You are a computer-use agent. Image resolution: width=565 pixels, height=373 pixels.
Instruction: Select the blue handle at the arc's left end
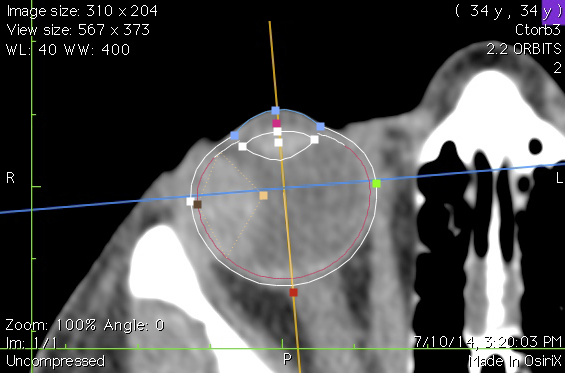(x=234, y=136)
